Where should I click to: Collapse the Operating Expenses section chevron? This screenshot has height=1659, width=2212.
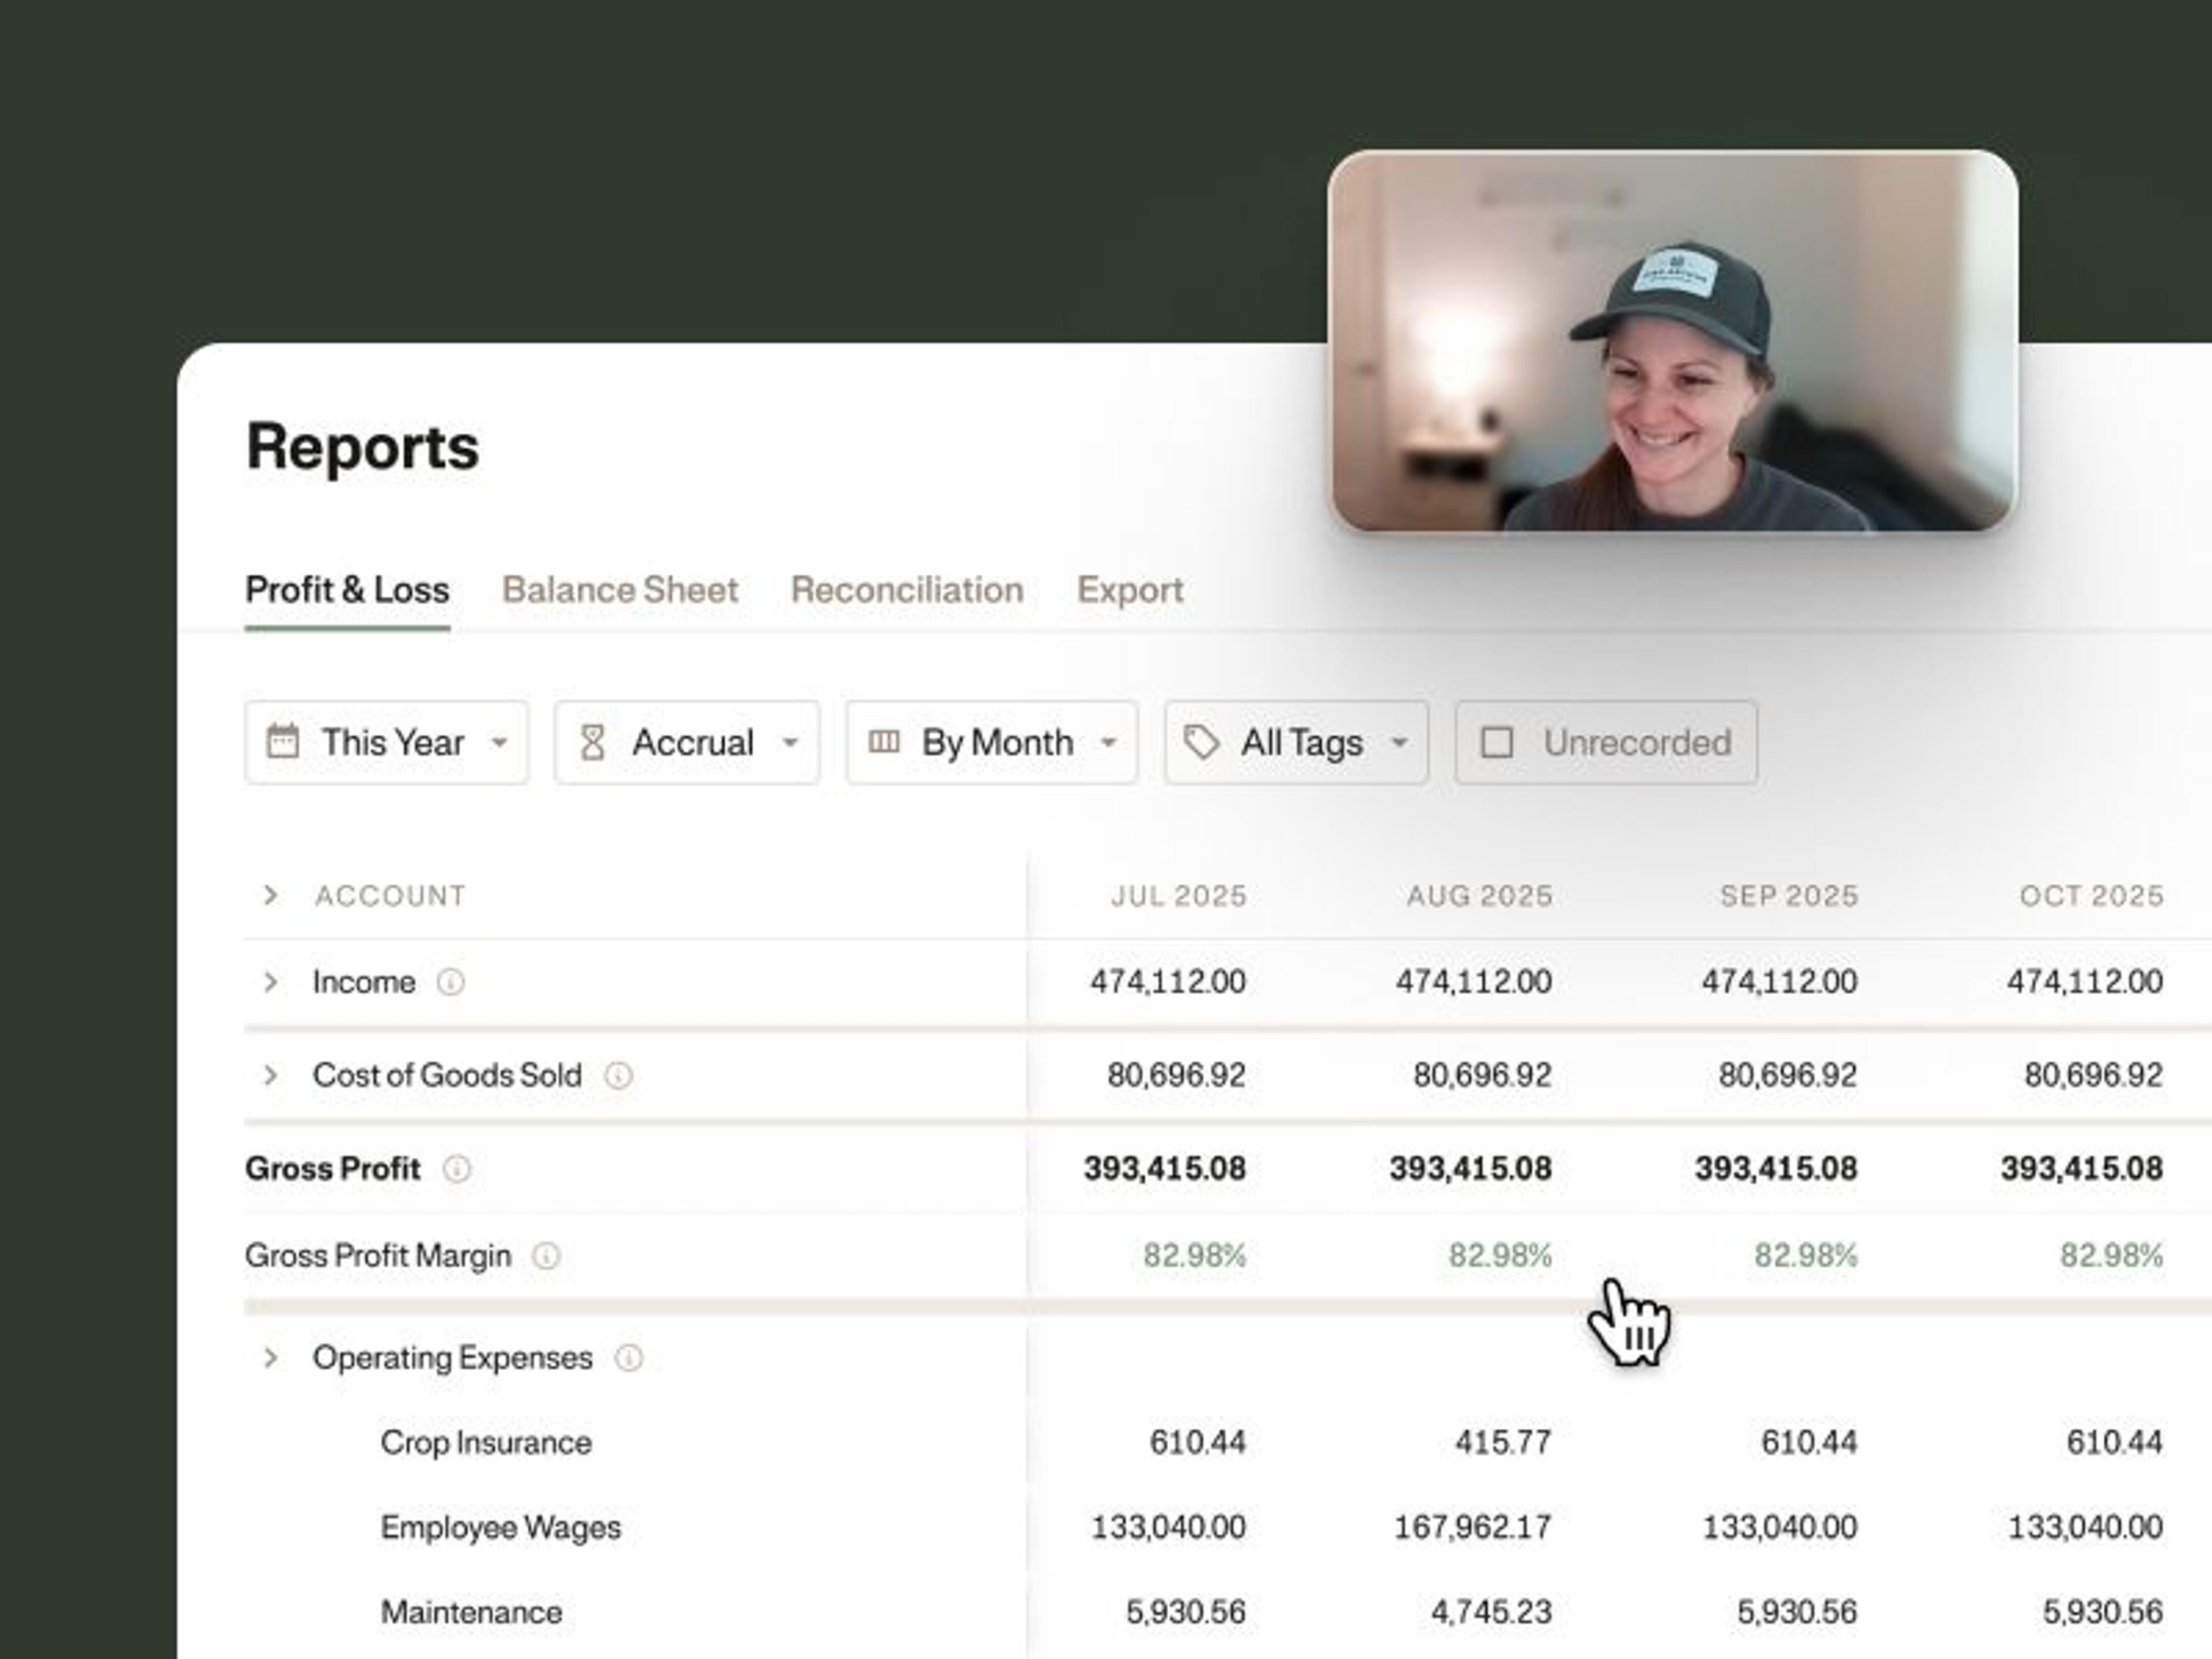tap(270, 1358)
